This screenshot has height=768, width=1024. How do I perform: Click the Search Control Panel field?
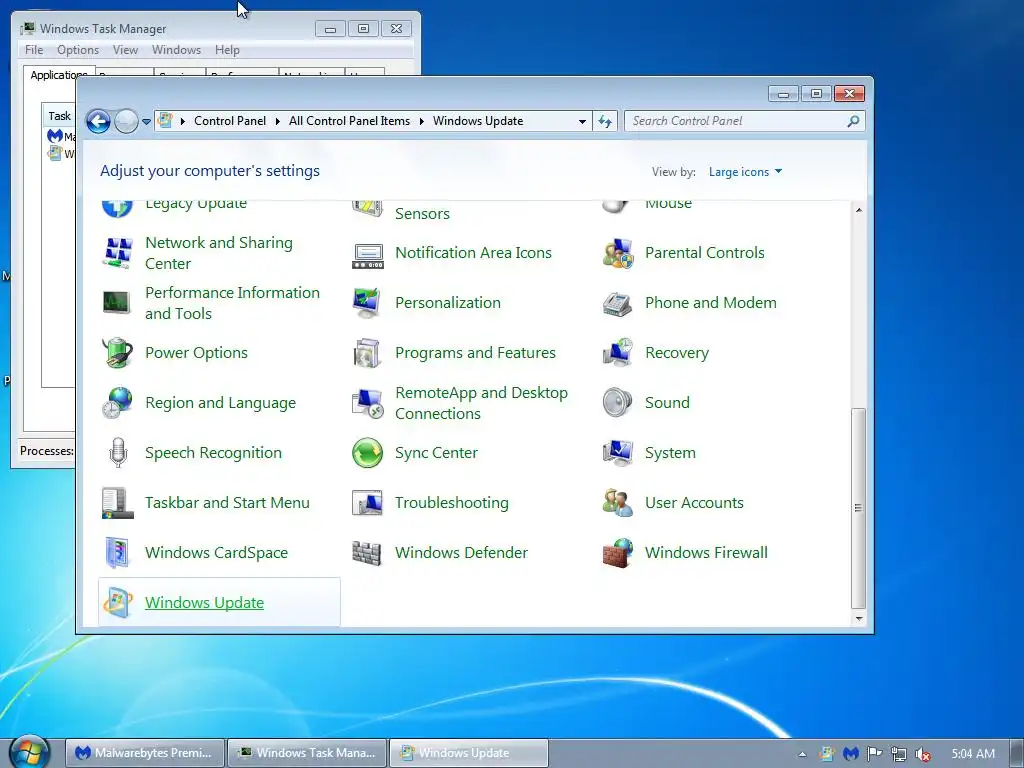735,121
